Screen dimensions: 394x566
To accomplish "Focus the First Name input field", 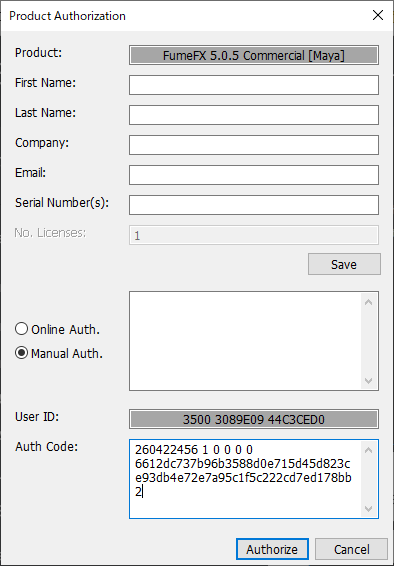I will 254,85.
